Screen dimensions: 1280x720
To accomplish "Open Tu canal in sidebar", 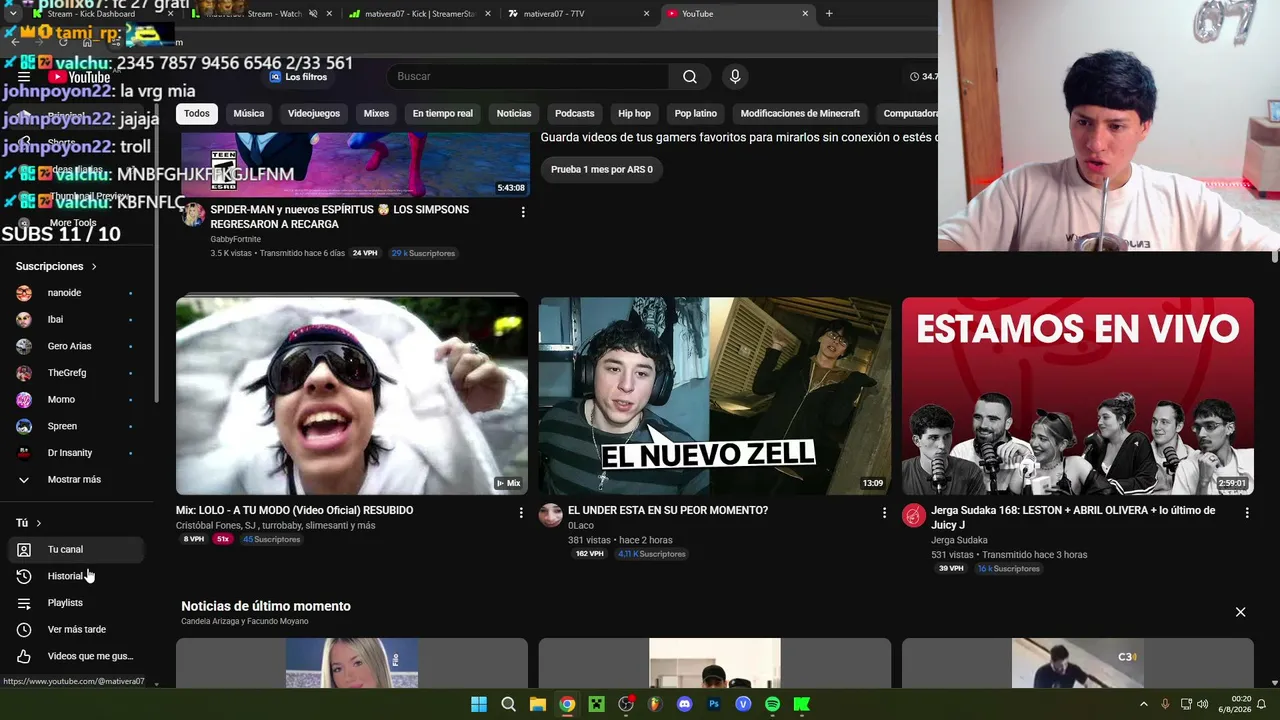I will tap(76, 550).
